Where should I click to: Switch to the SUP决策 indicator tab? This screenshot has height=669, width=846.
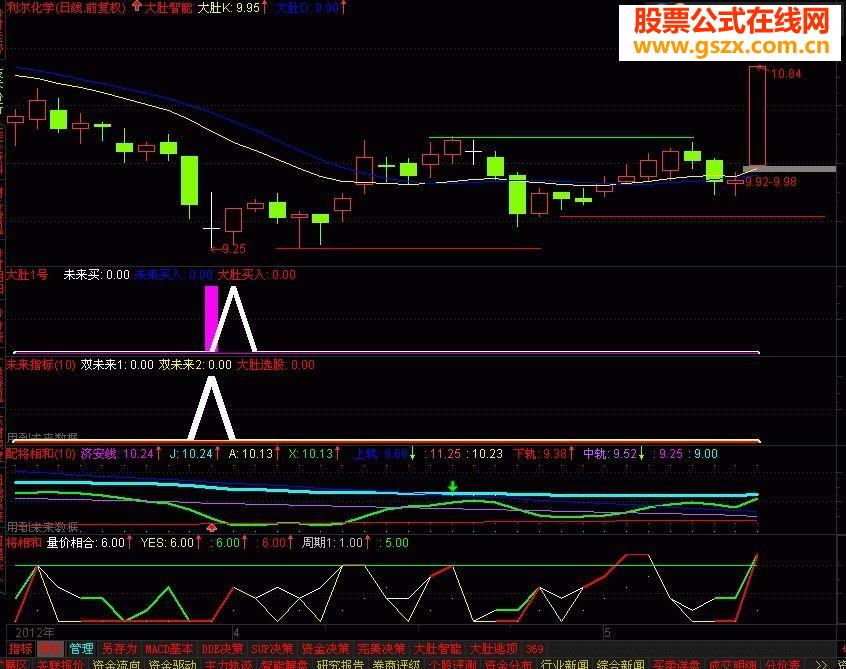272,648
